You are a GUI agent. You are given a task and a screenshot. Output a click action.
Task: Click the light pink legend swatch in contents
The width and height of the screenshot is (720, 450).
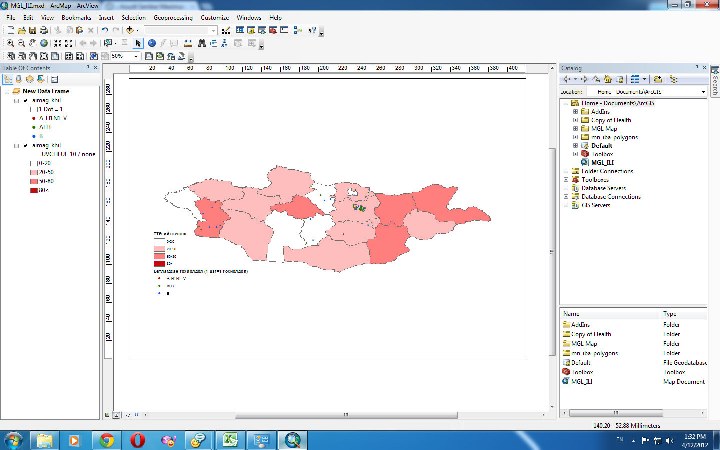(34, 172)
